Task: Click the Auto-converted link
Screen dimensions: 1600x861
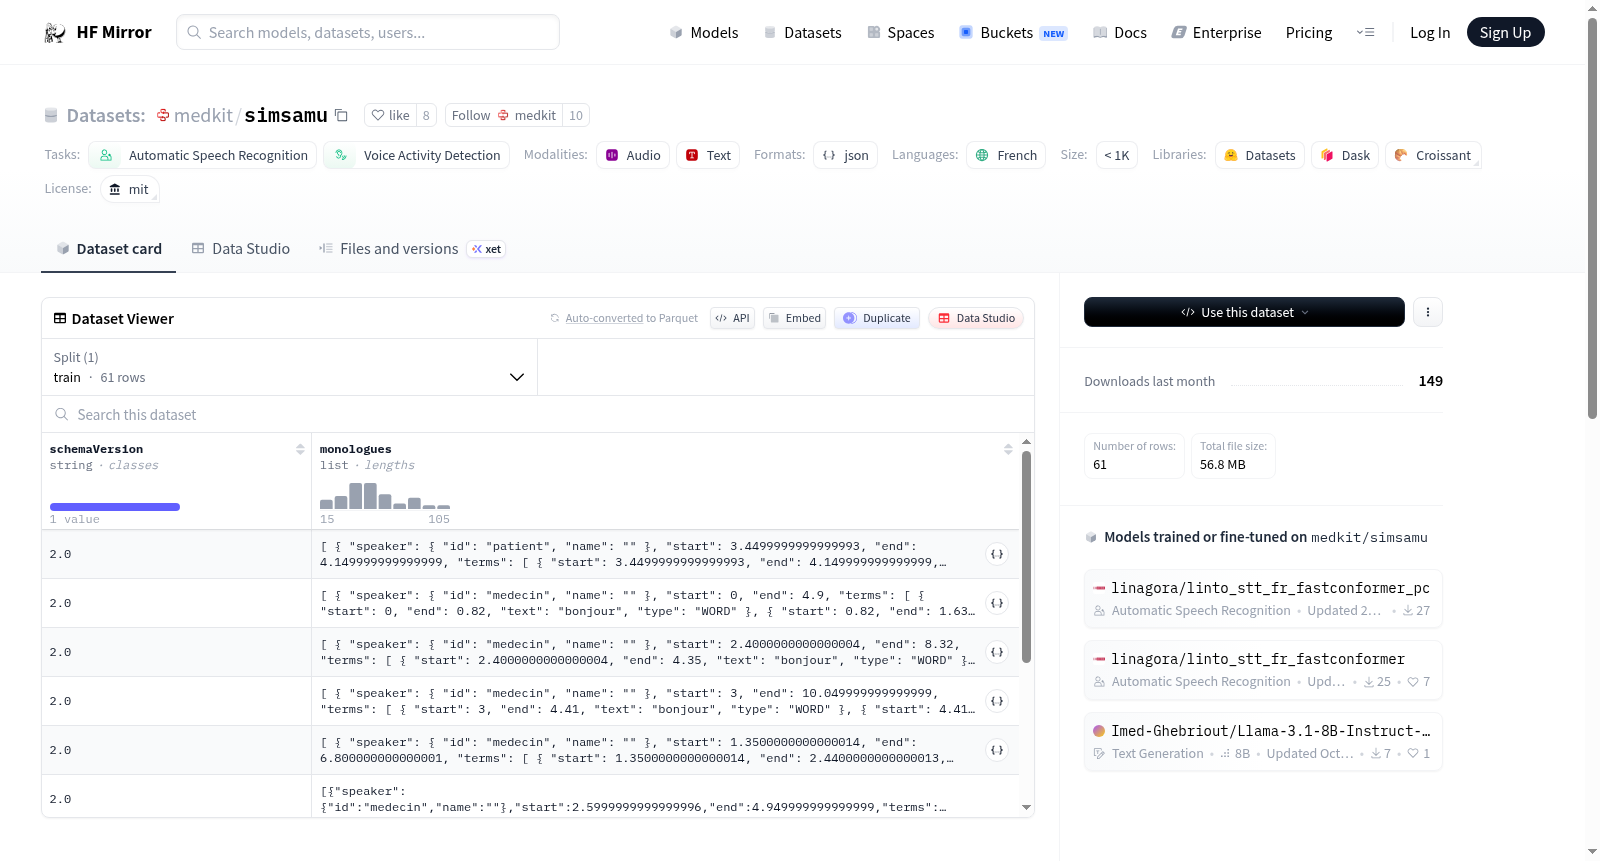Action: (x=604, y=318)
